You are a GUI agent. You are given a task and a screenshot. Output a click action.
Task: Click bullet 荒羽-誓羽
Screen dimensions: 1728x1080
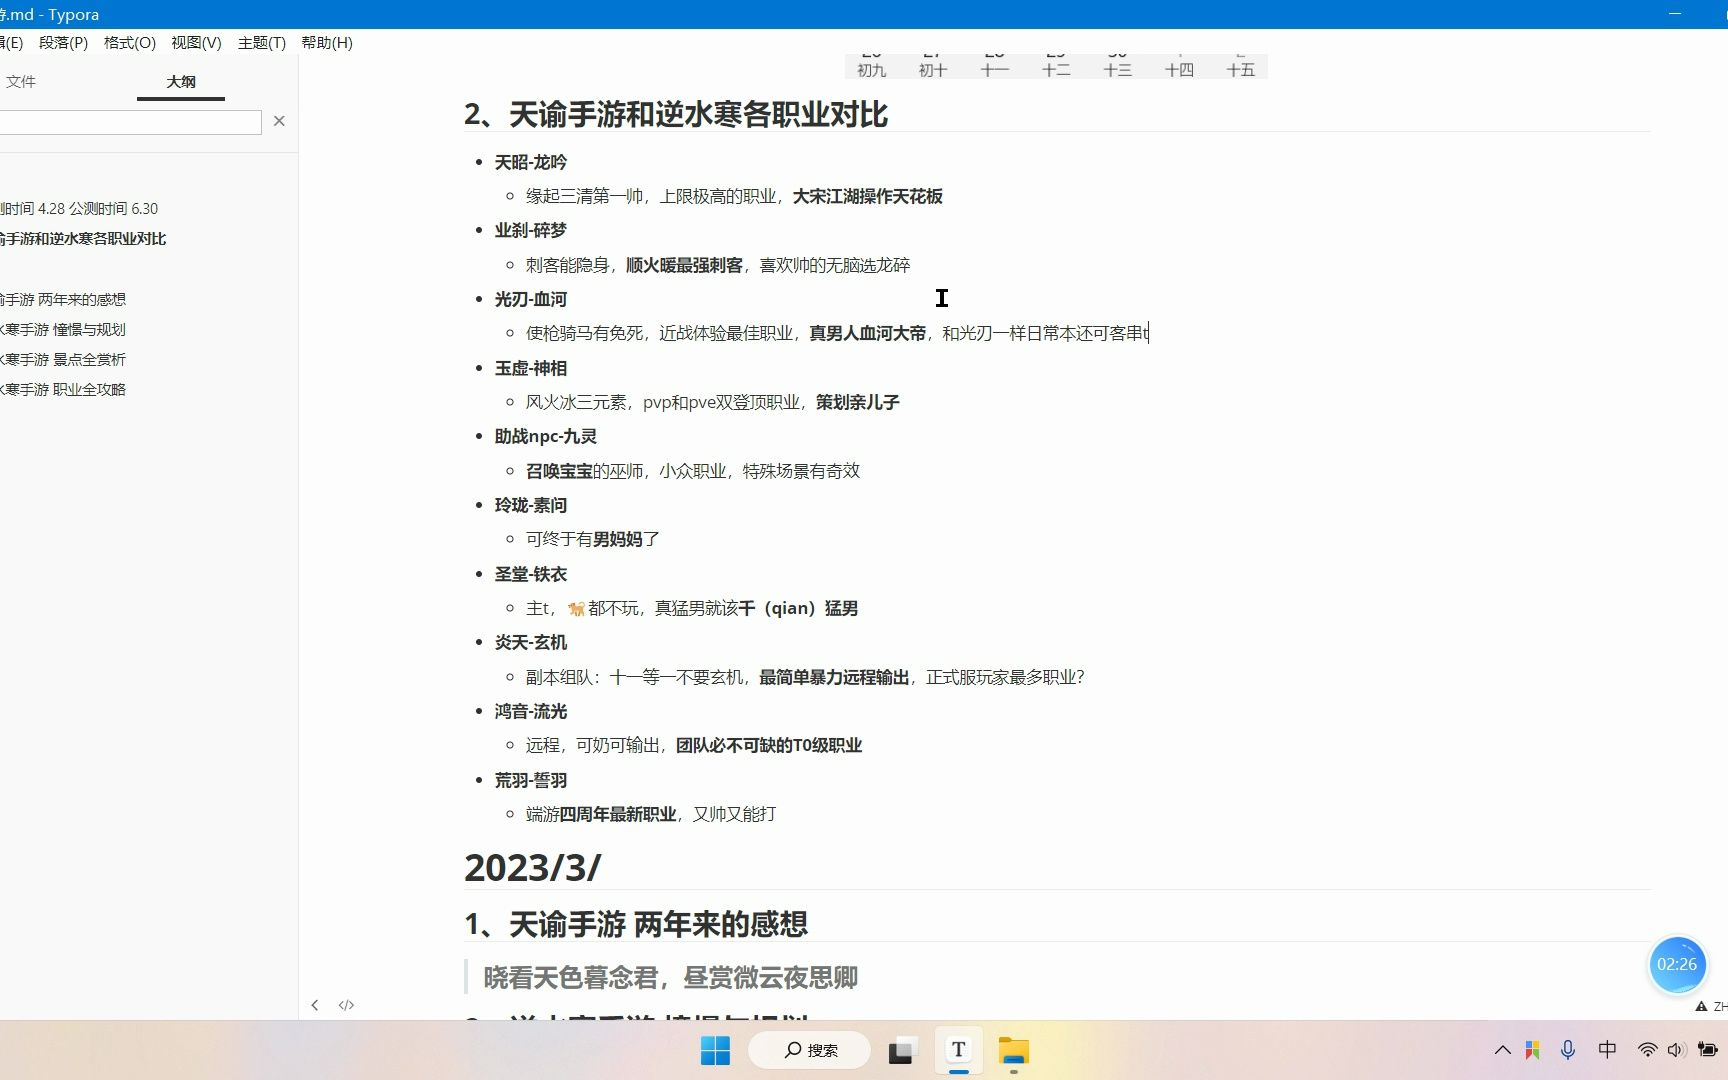click(x=530, y=780)
